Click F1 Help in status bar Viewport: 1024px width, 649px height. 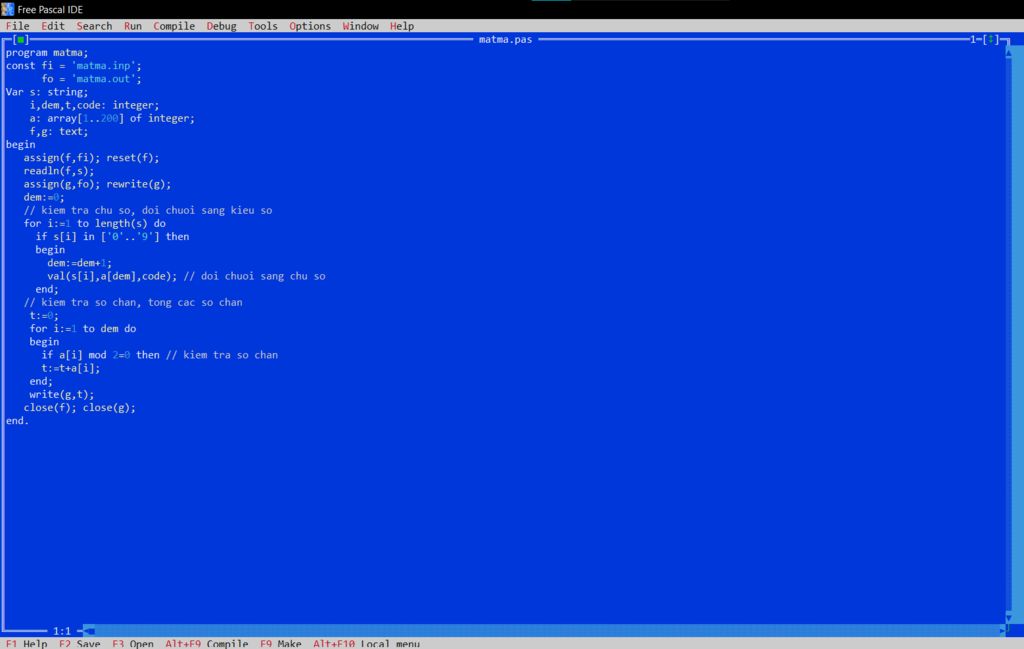click(27, 644)
